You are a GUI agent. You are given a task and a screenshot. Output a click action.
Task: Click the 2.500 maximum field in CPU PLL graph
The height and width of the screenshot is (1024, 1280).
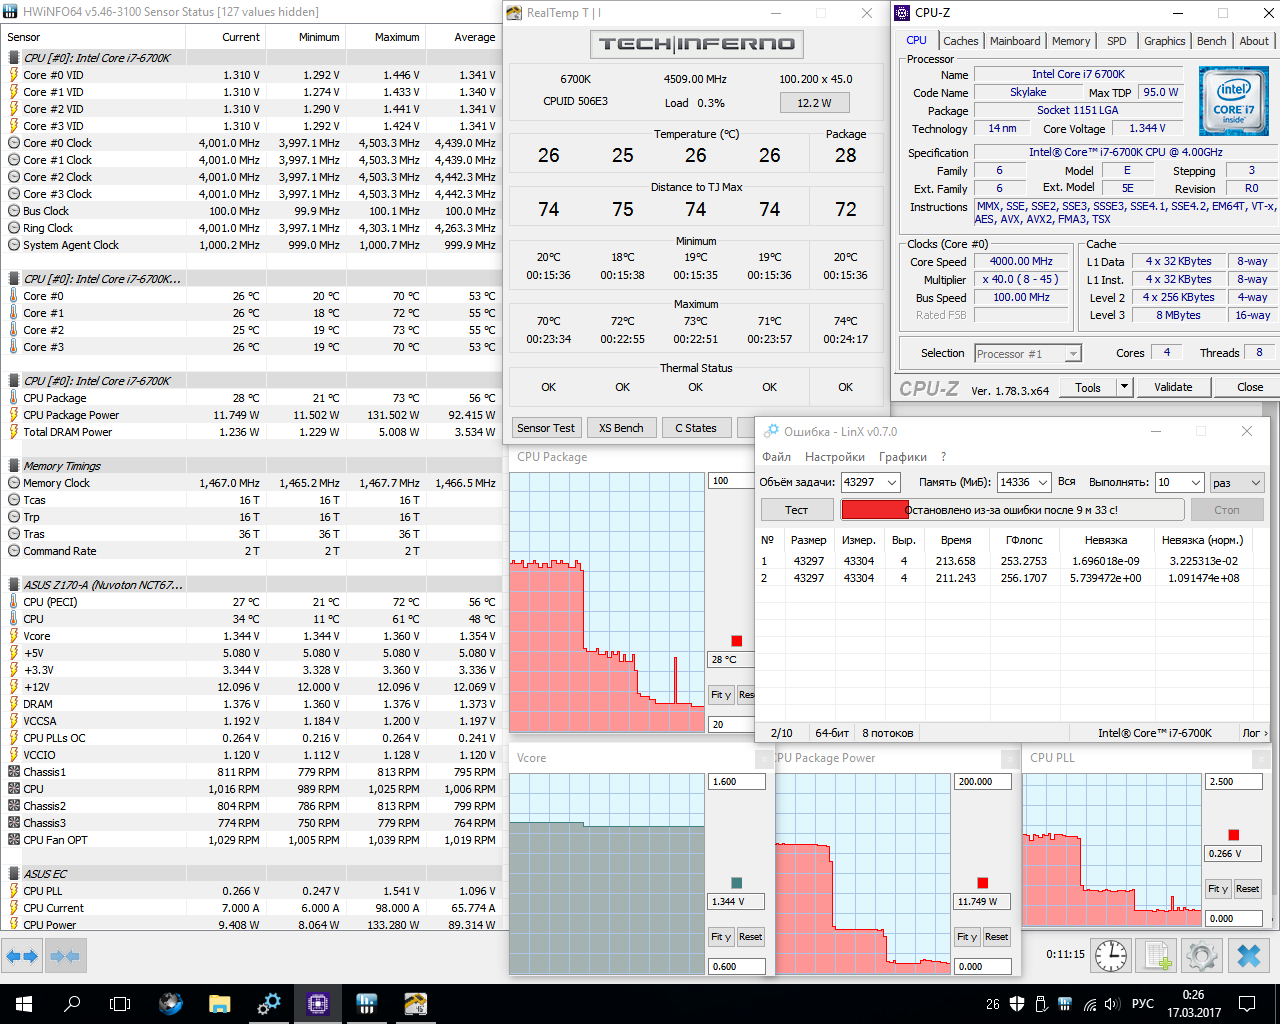pos(1234,782)
